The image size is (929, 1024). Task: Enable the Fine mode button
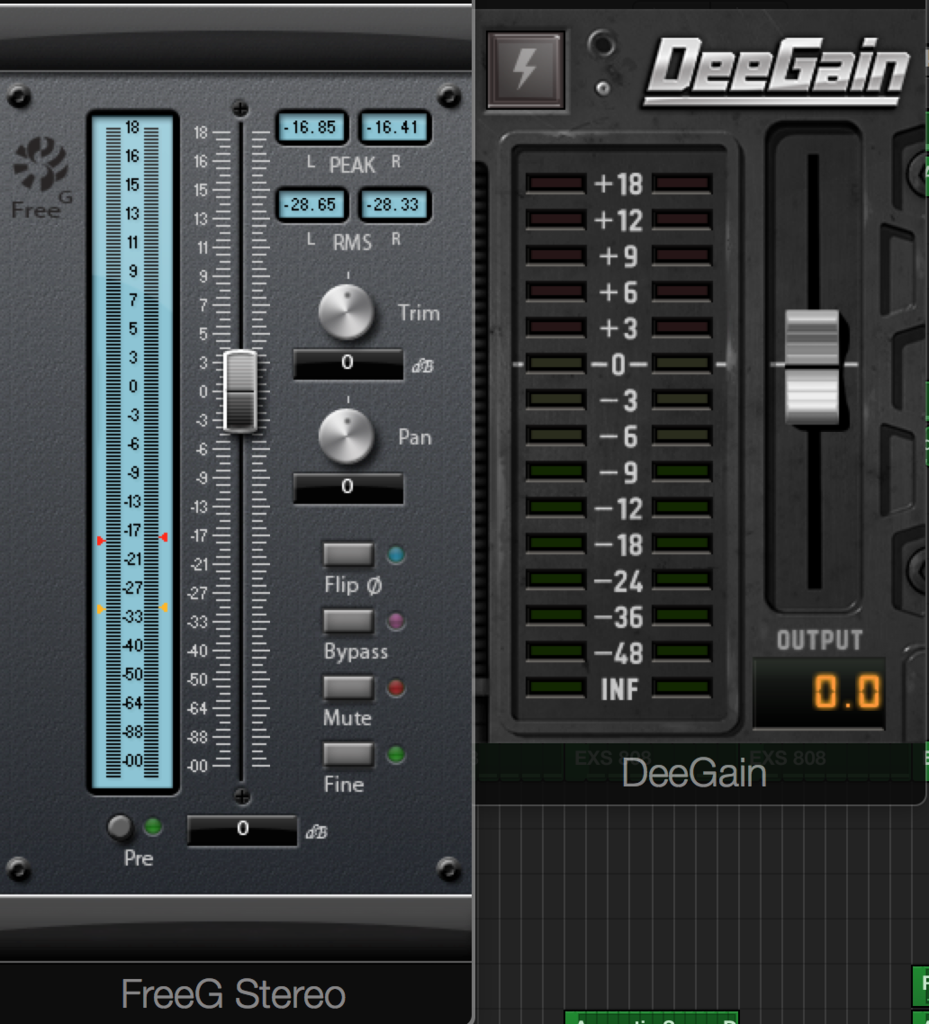pos(349,754)
